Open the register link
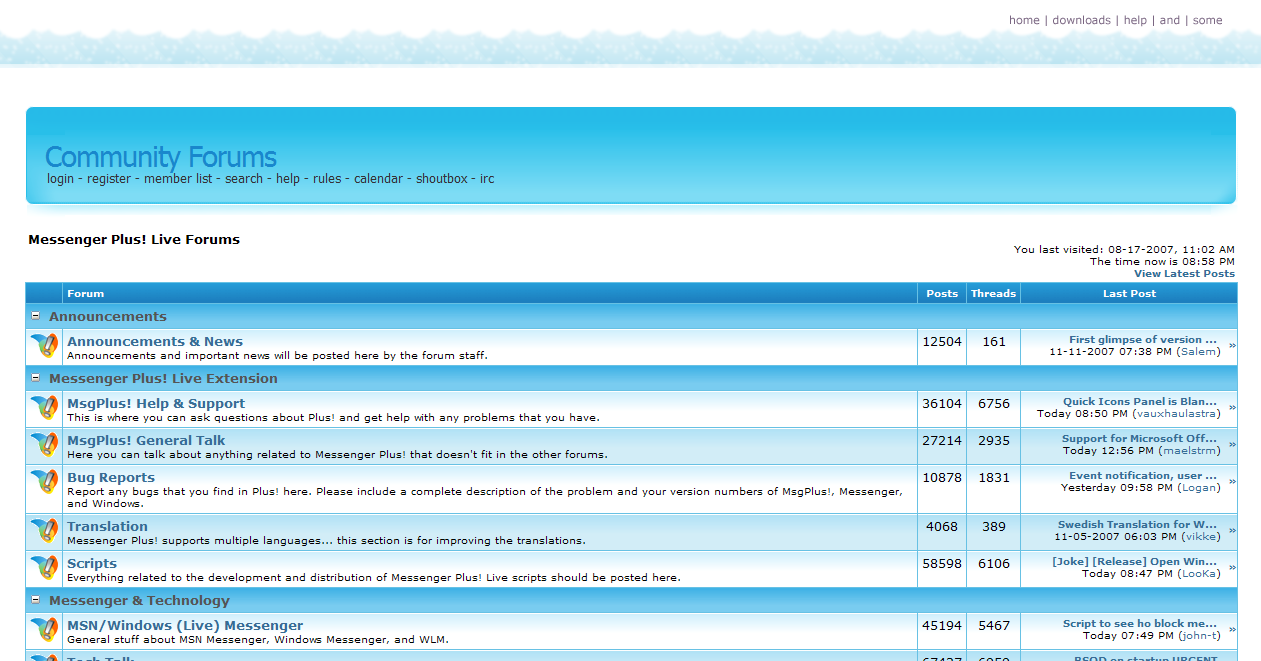1261x661 pixels. [x=109, y=179]
